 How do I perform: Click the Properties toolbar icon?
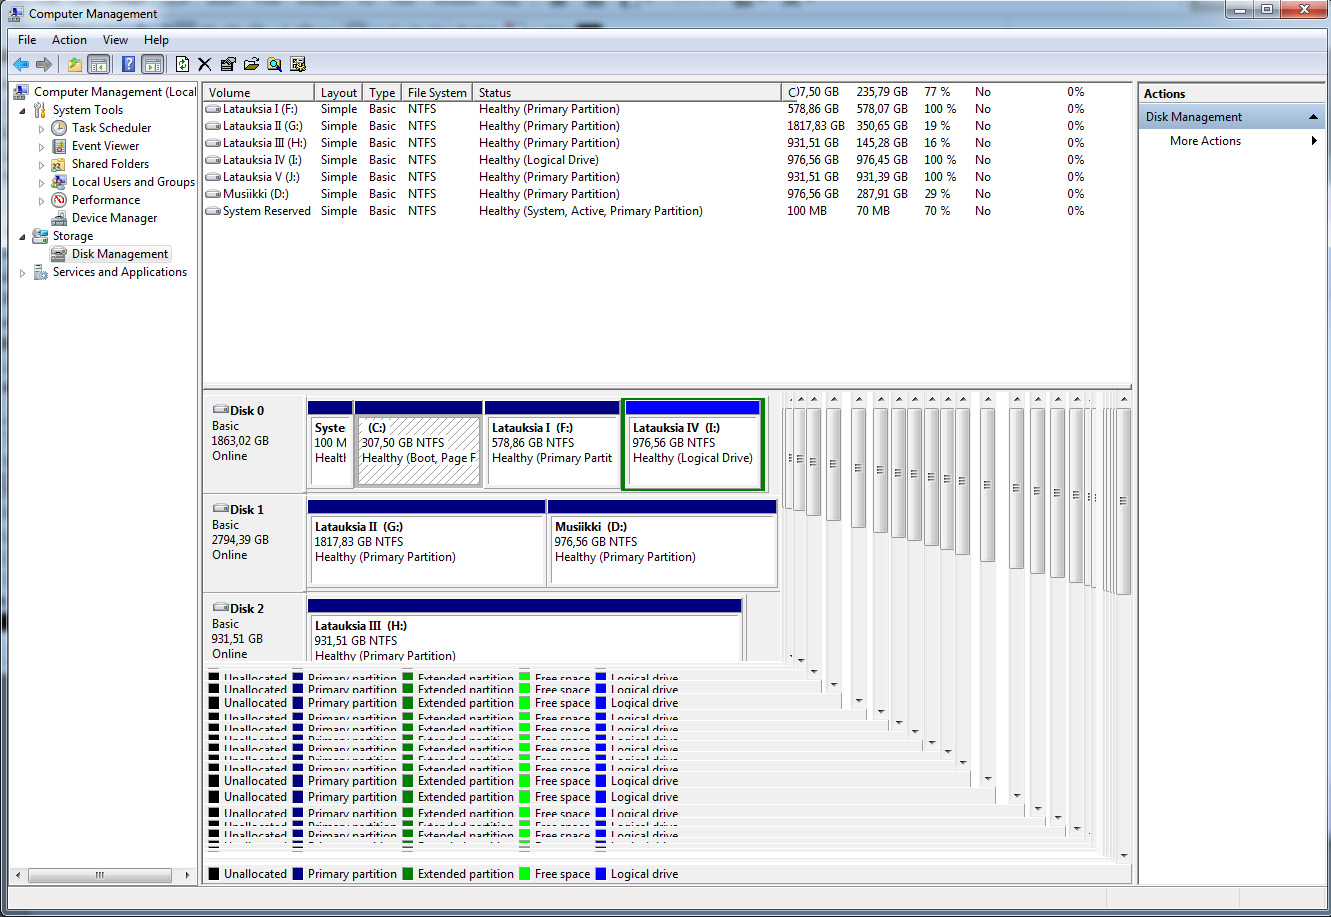pyautogui.click(x=228, y=65)
